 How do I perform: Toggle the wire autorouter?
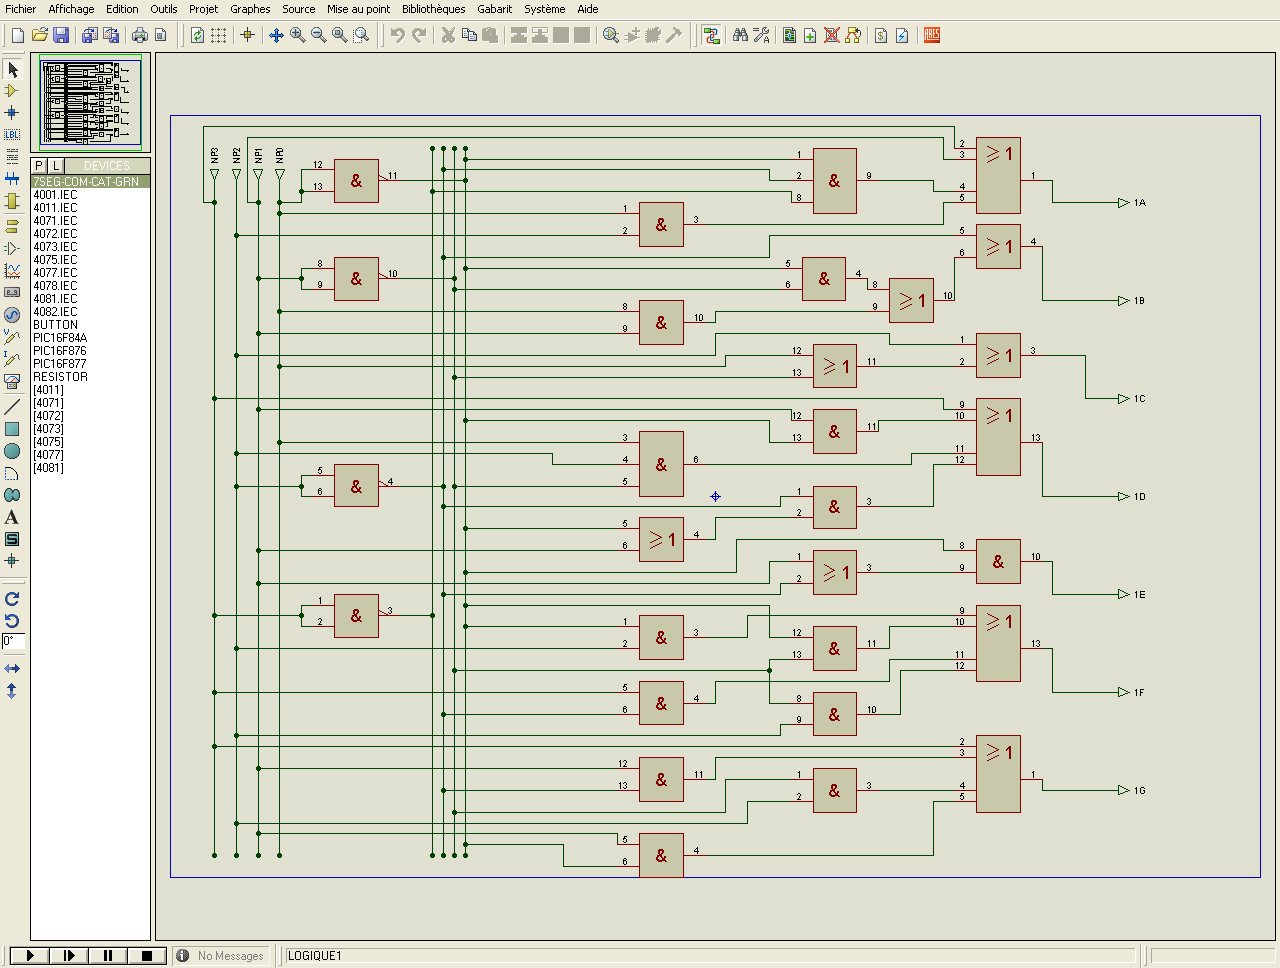(x=711, y=35)
